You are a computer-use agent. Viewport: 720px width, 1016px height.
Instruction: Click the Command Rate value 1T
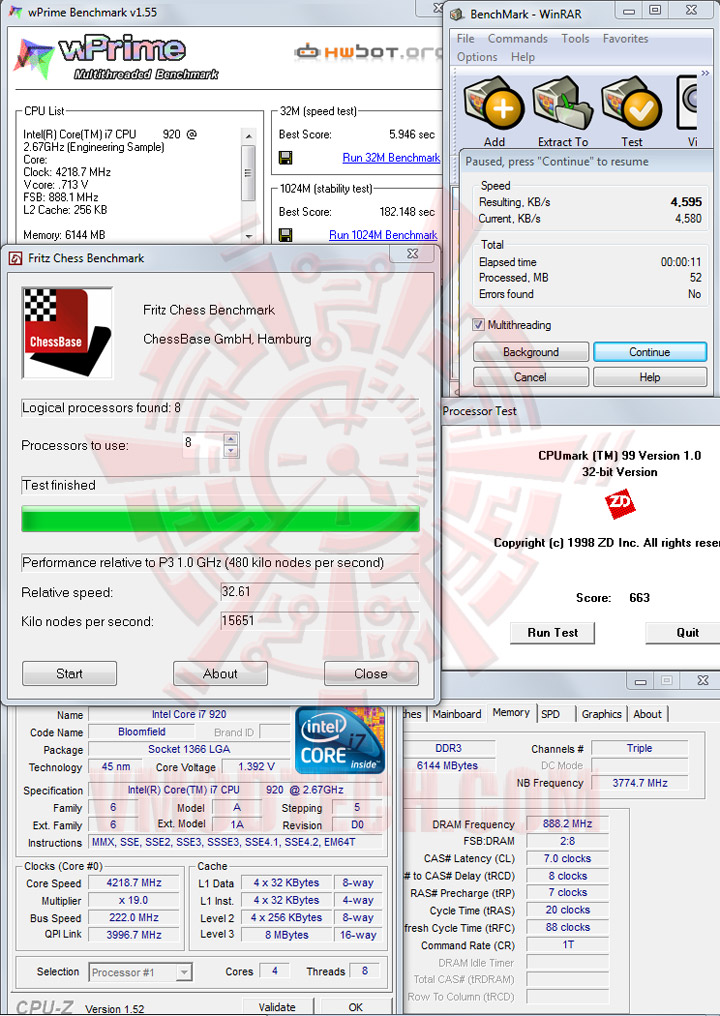(x=568, y=945)
